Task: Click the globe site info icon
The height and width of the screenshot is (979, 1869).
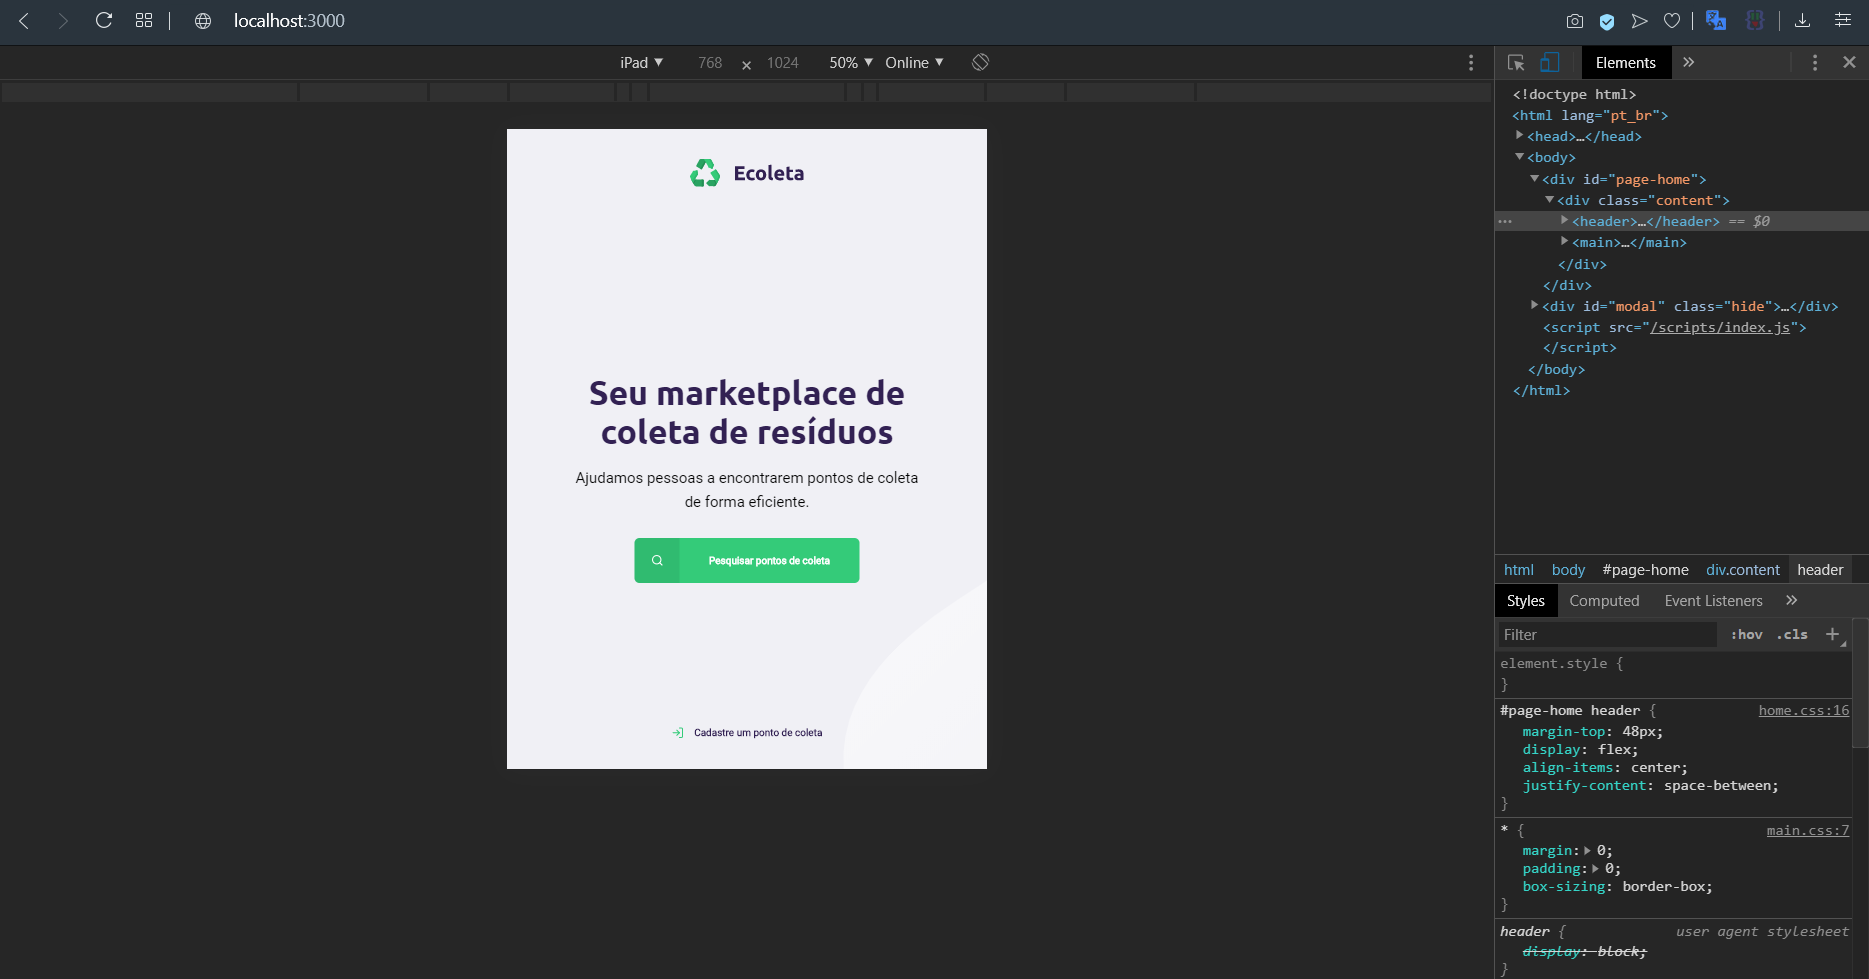Action: (x=203, y=21)
